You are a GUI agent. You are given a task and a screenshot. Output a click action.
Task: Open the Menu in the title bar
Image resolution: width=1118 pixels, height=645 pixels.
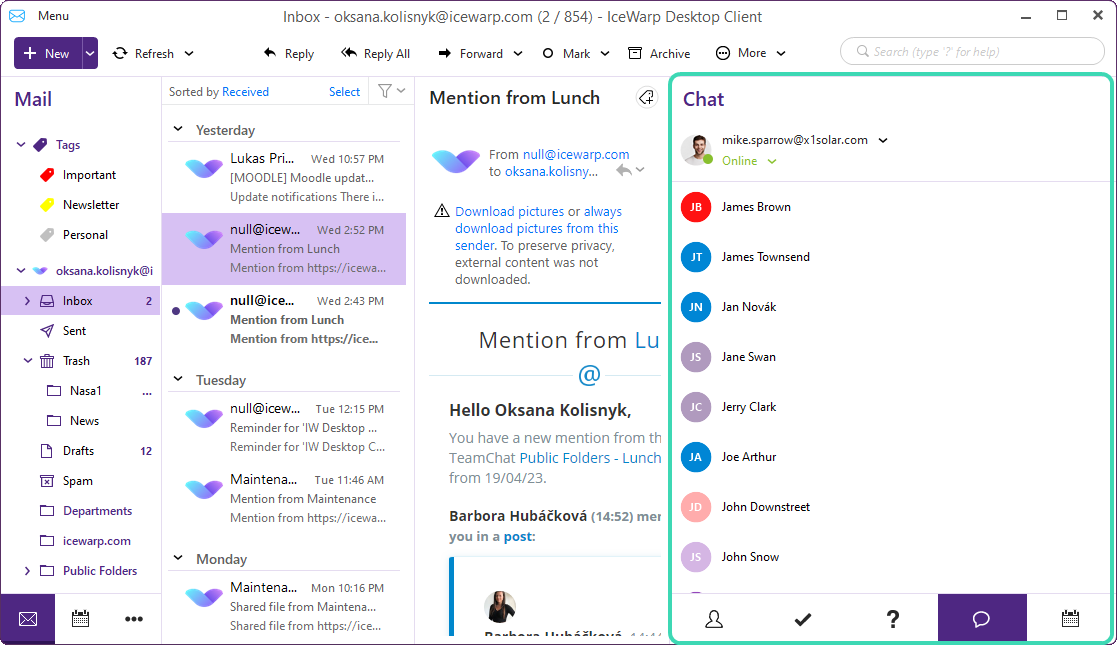(53, 16)
